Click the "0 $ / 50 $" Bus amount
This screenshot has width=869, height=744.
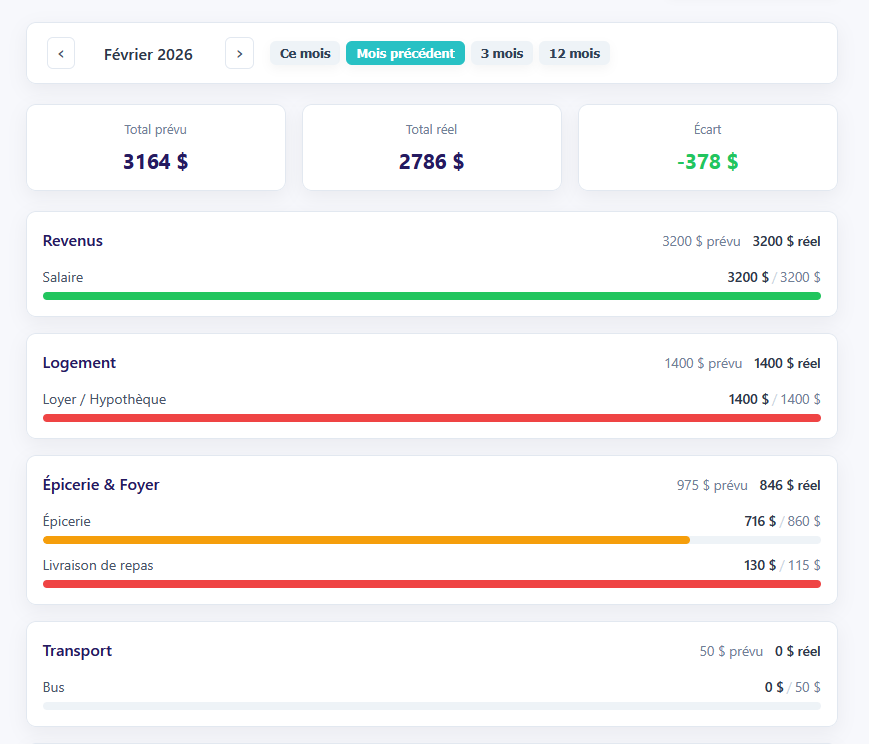pyautogui.click(x=793, y=687)
